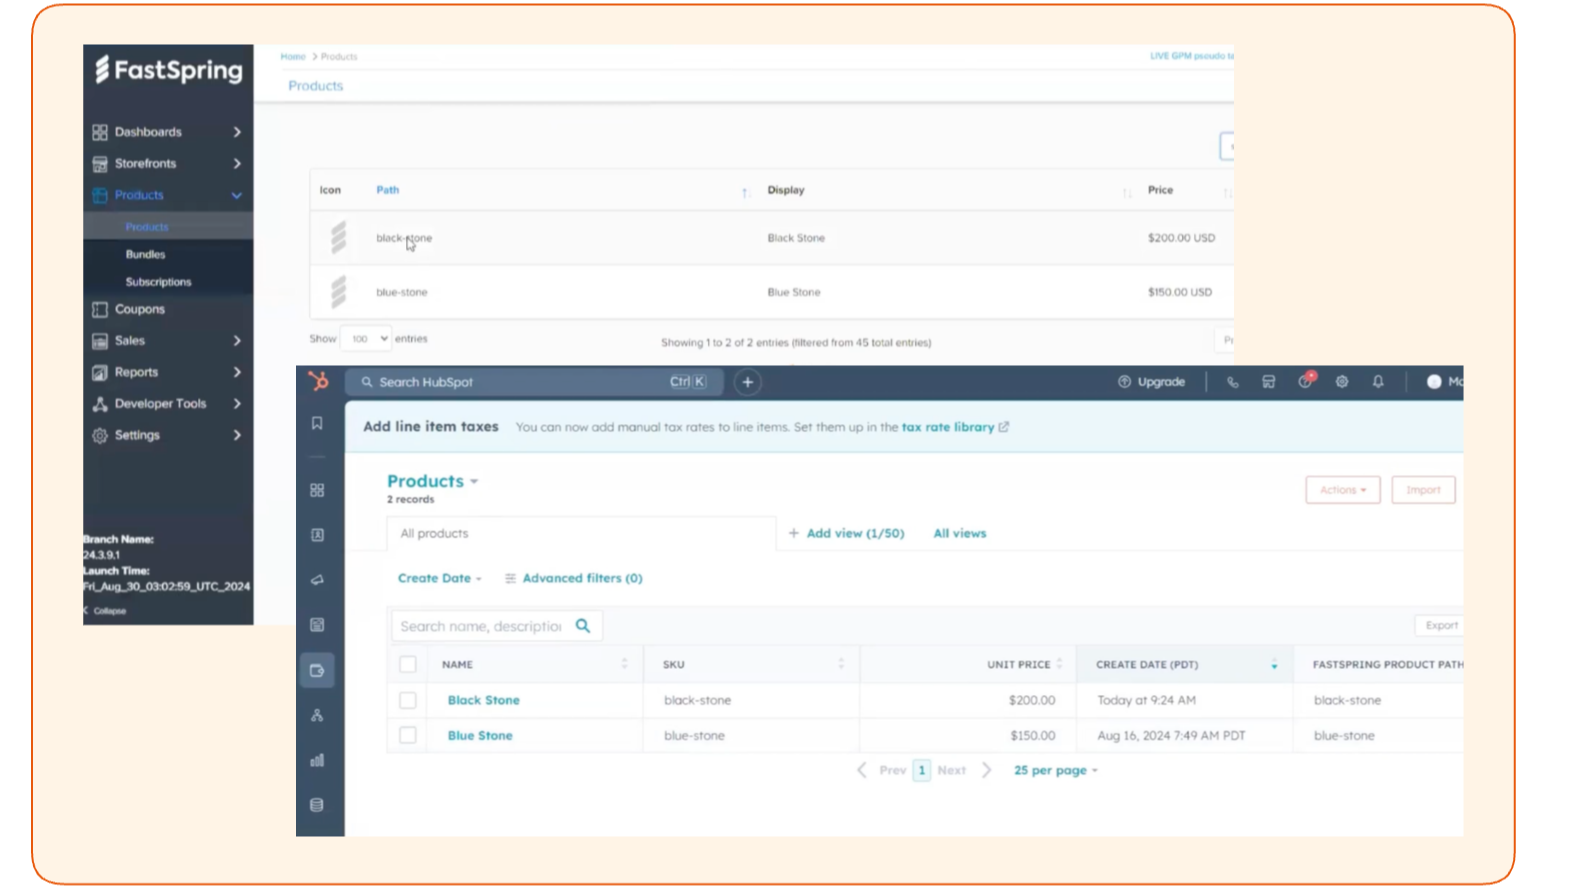Click the Search HubSpot field
This screenshot has width=1580, height=889.
tap(535, 382)
